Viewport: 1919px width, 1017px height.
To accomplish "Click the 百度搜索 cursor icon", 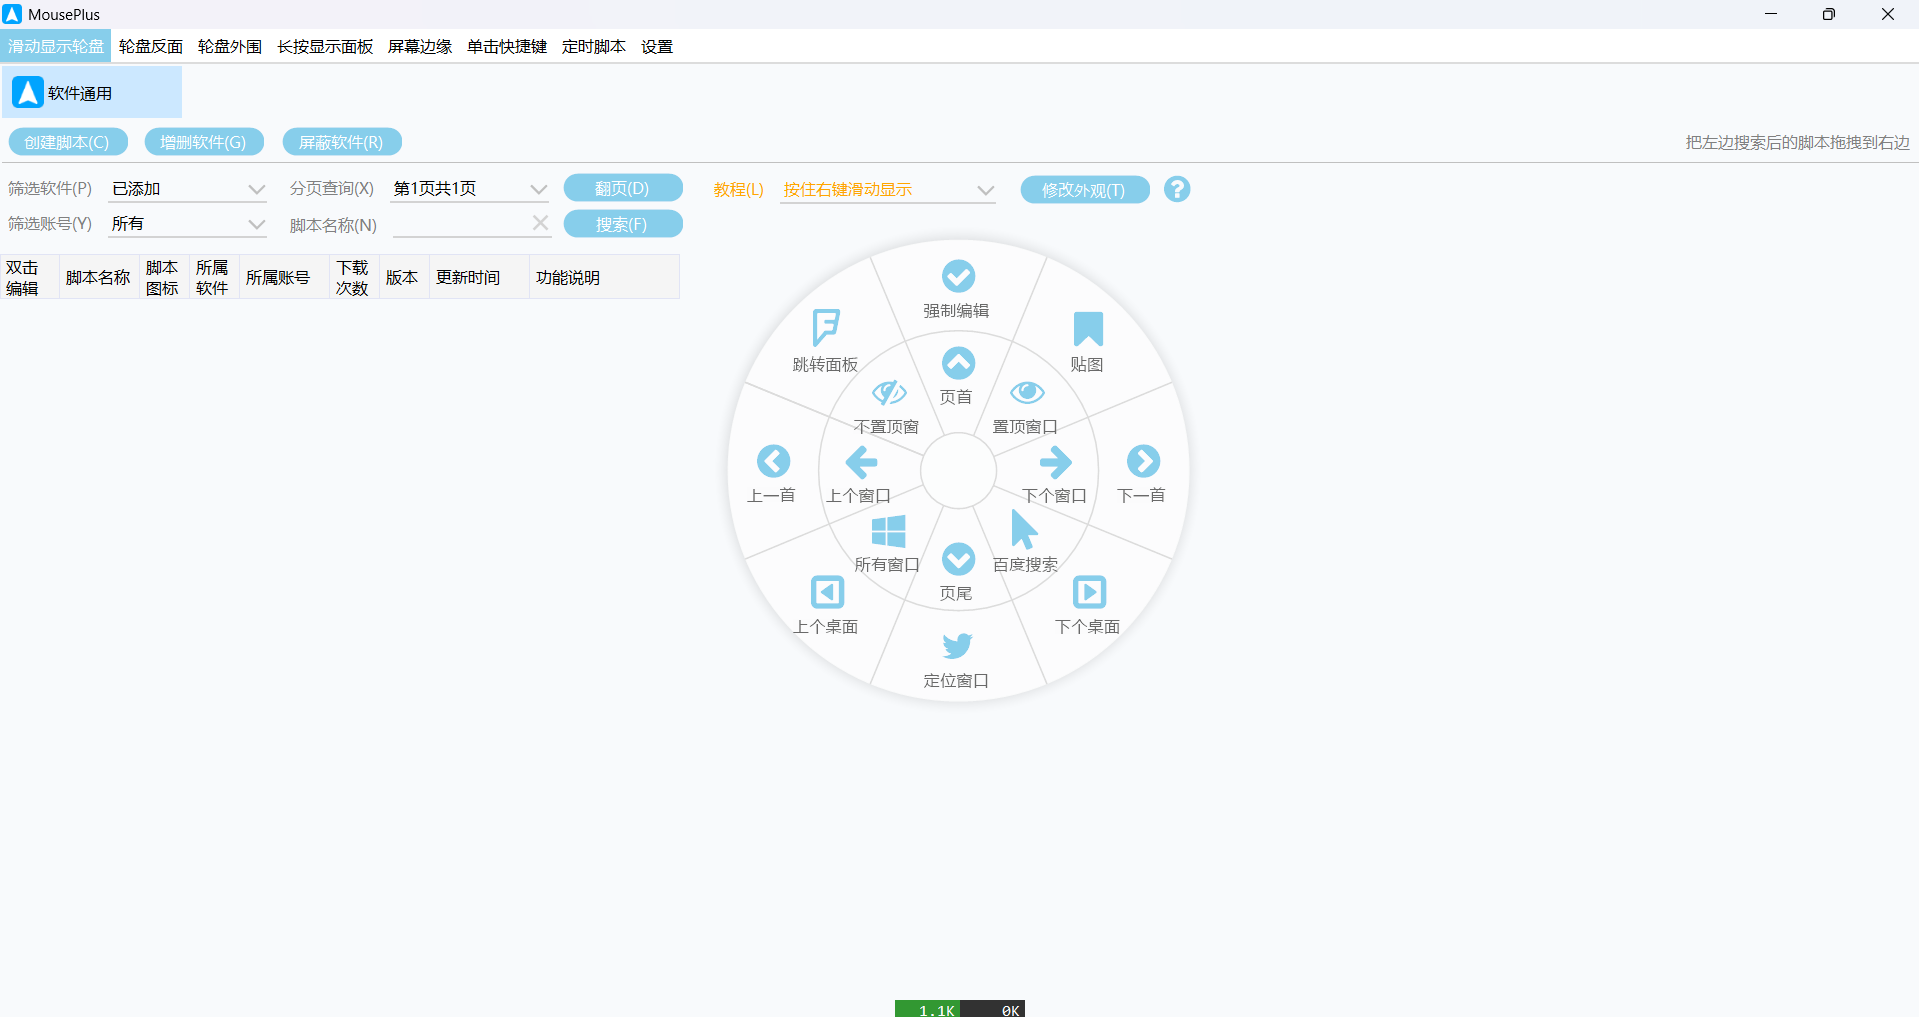I will pyautogui.click(x=1023, y=530).
